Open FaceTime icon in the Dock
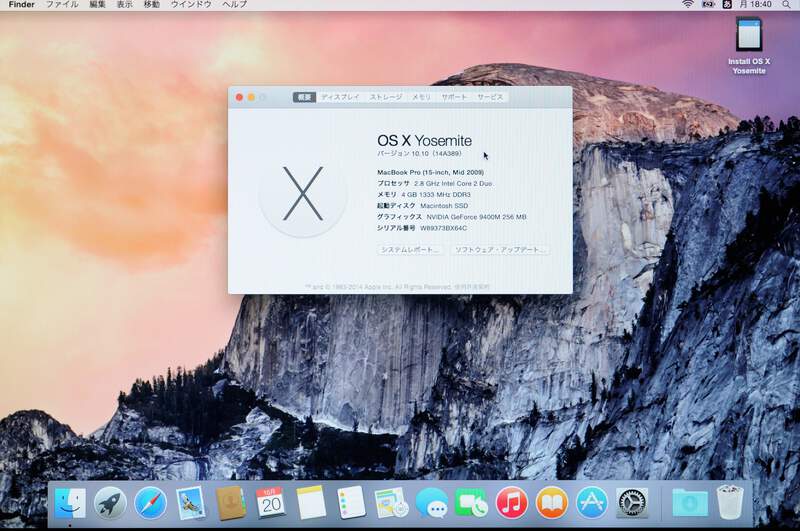The height and width of the screenshot is (531, 800). (471, 503)
